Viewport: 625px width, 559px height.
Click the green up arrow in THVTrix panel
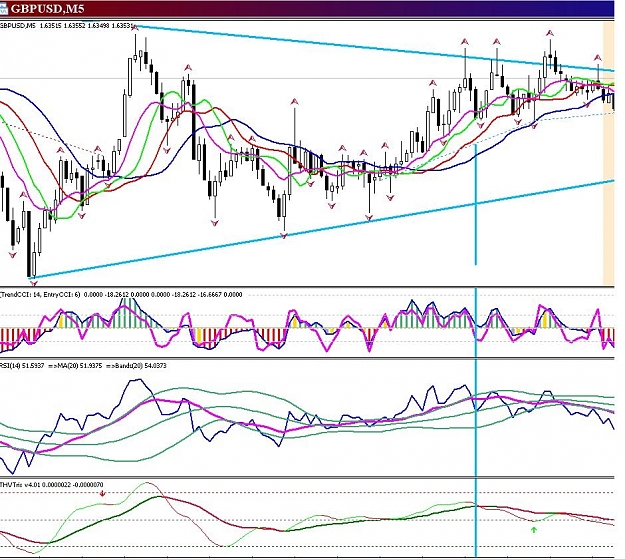(x=534, y=529)
